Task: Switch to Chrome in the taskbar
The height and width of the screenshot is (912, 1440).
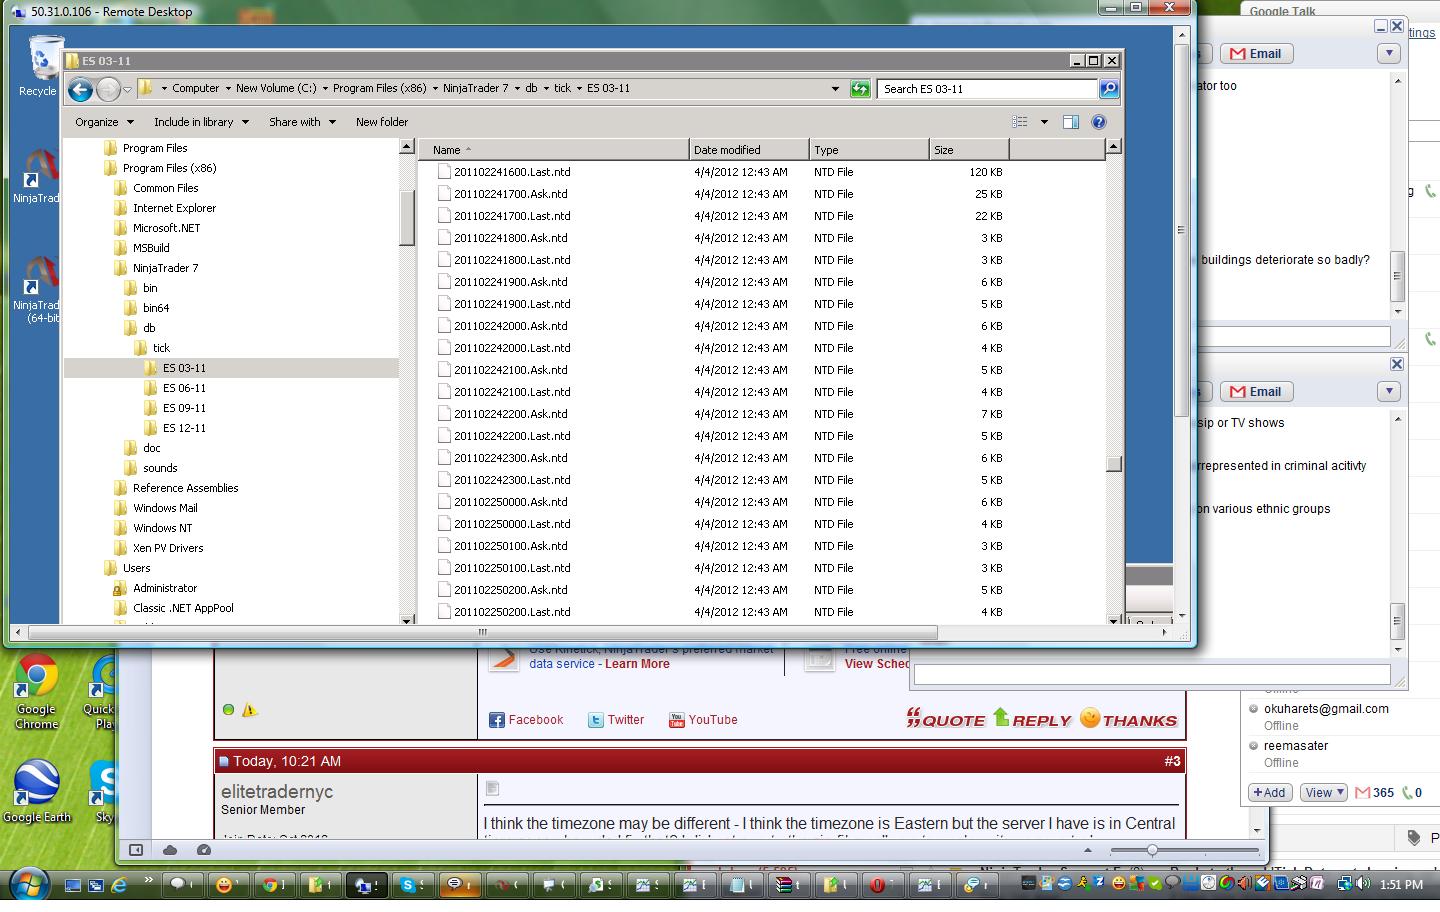Action: 270,885
